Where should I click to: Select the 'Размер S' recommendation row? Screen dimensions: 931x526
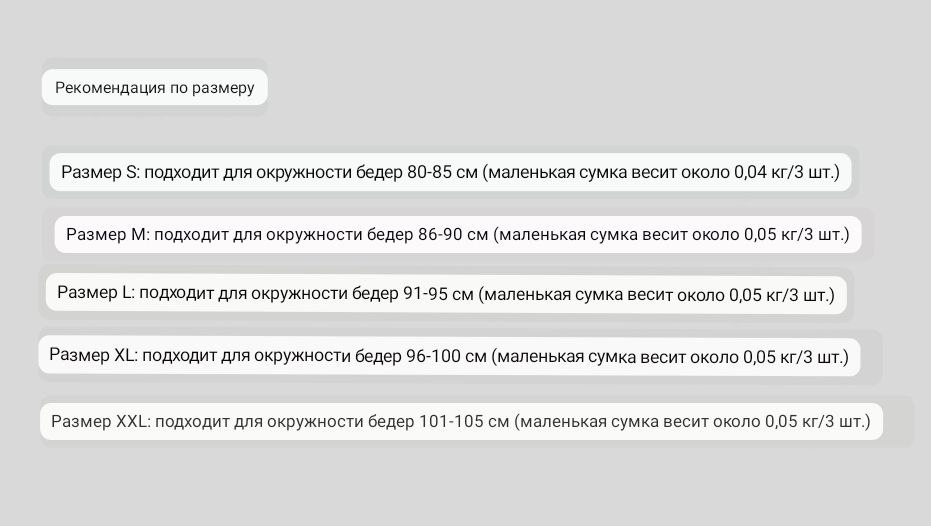450,172
